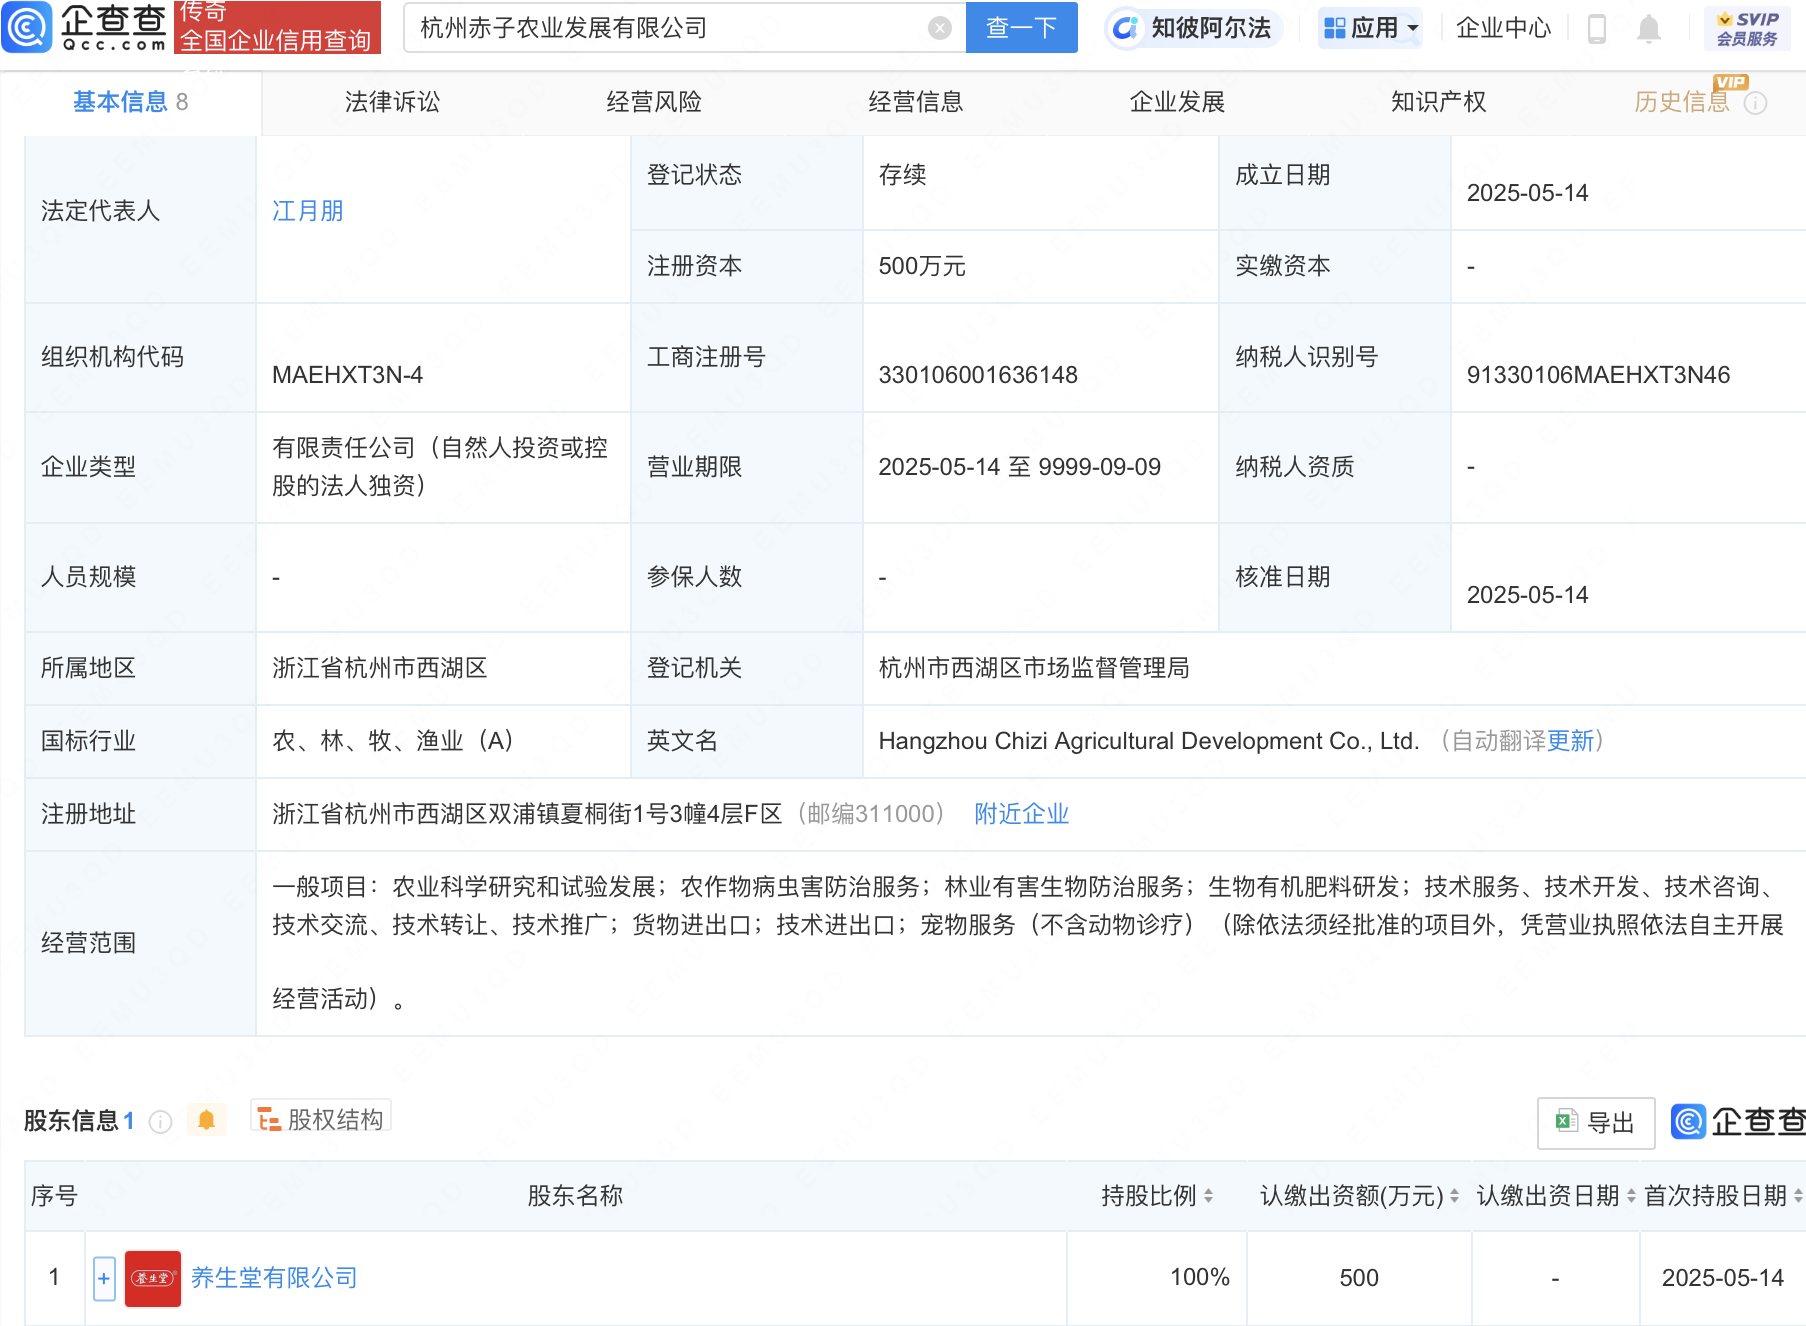Select English name Hangzhou Chizi Agricultural Development

[1149, 741]
